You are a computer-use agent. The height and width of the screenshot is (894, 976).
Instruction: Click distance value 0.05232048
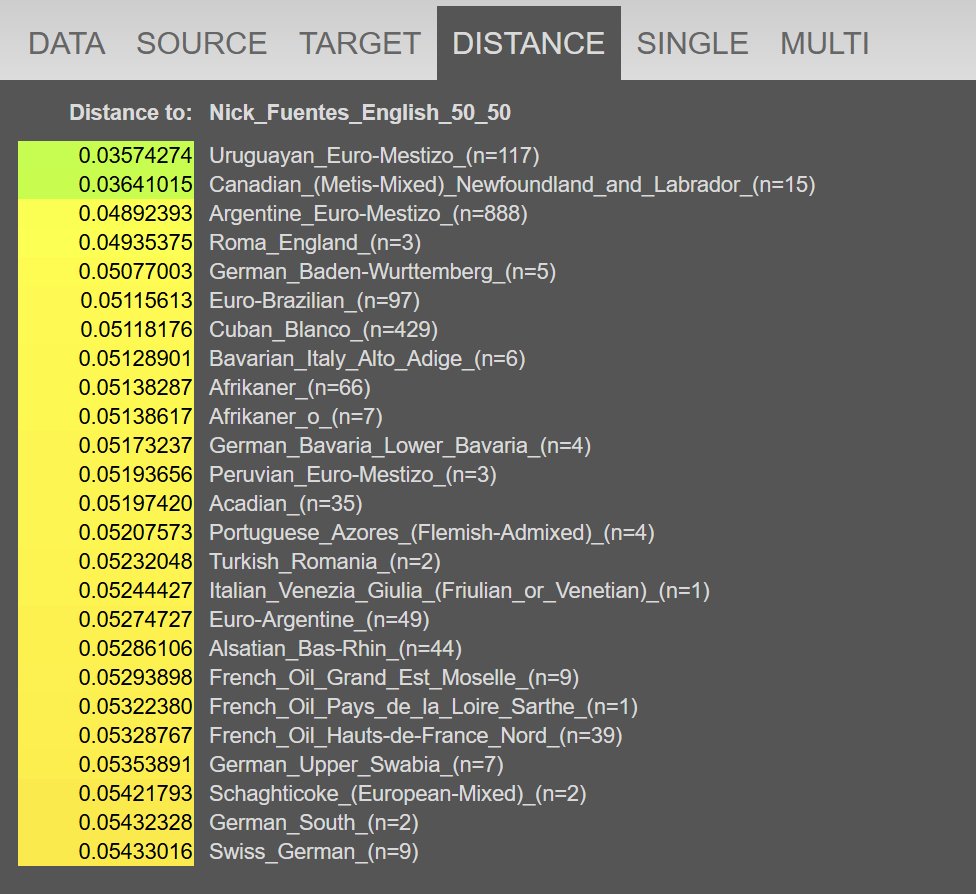pos(136,562)
